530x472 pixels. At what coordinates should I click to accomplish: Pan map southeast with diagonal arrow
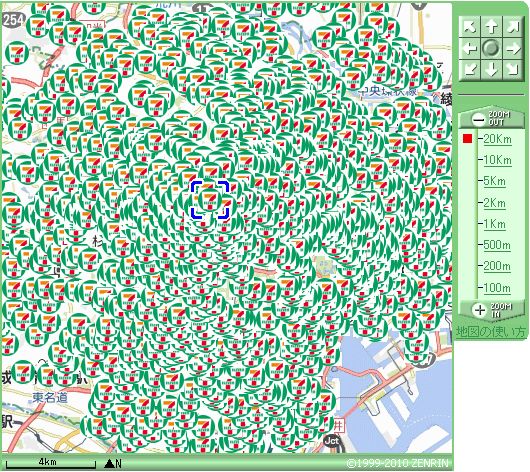[x=513, y=70]
